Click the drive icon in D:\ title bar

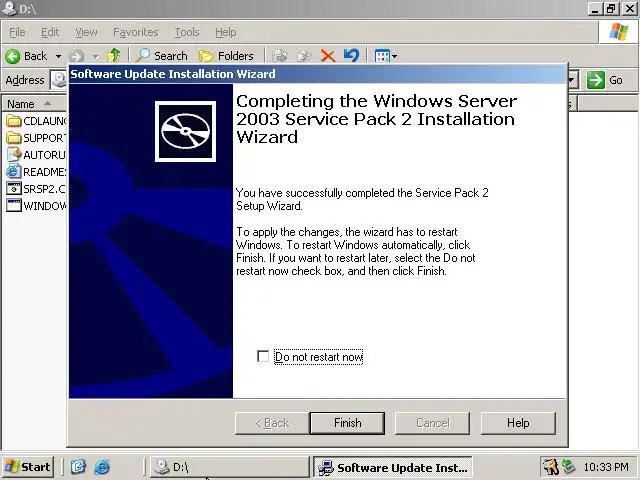coord(9,8)
